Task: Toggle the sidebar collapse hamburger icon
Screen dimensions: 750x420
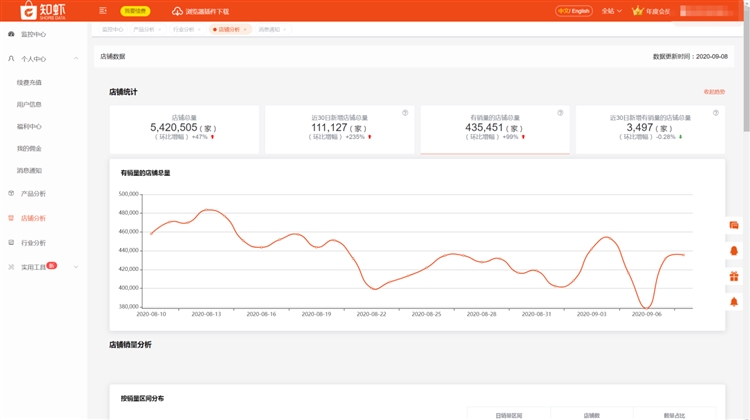Action: pyautogui.click(x=103, y=11)
